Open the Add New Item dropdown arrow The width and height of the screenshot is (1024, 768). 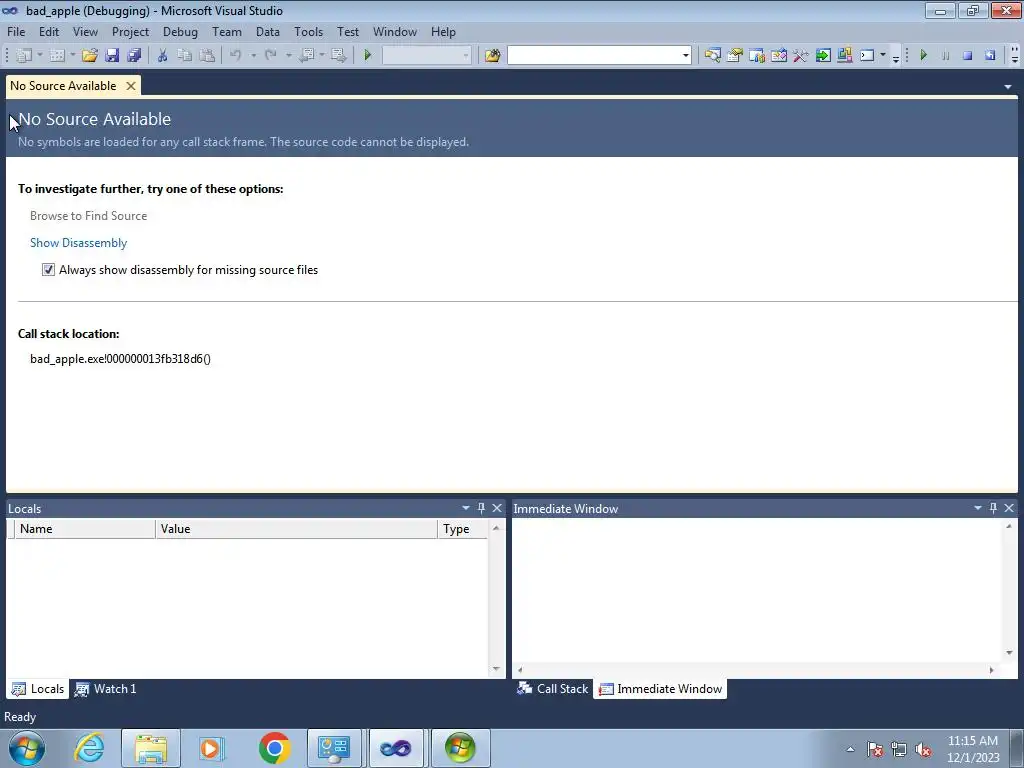72,56
